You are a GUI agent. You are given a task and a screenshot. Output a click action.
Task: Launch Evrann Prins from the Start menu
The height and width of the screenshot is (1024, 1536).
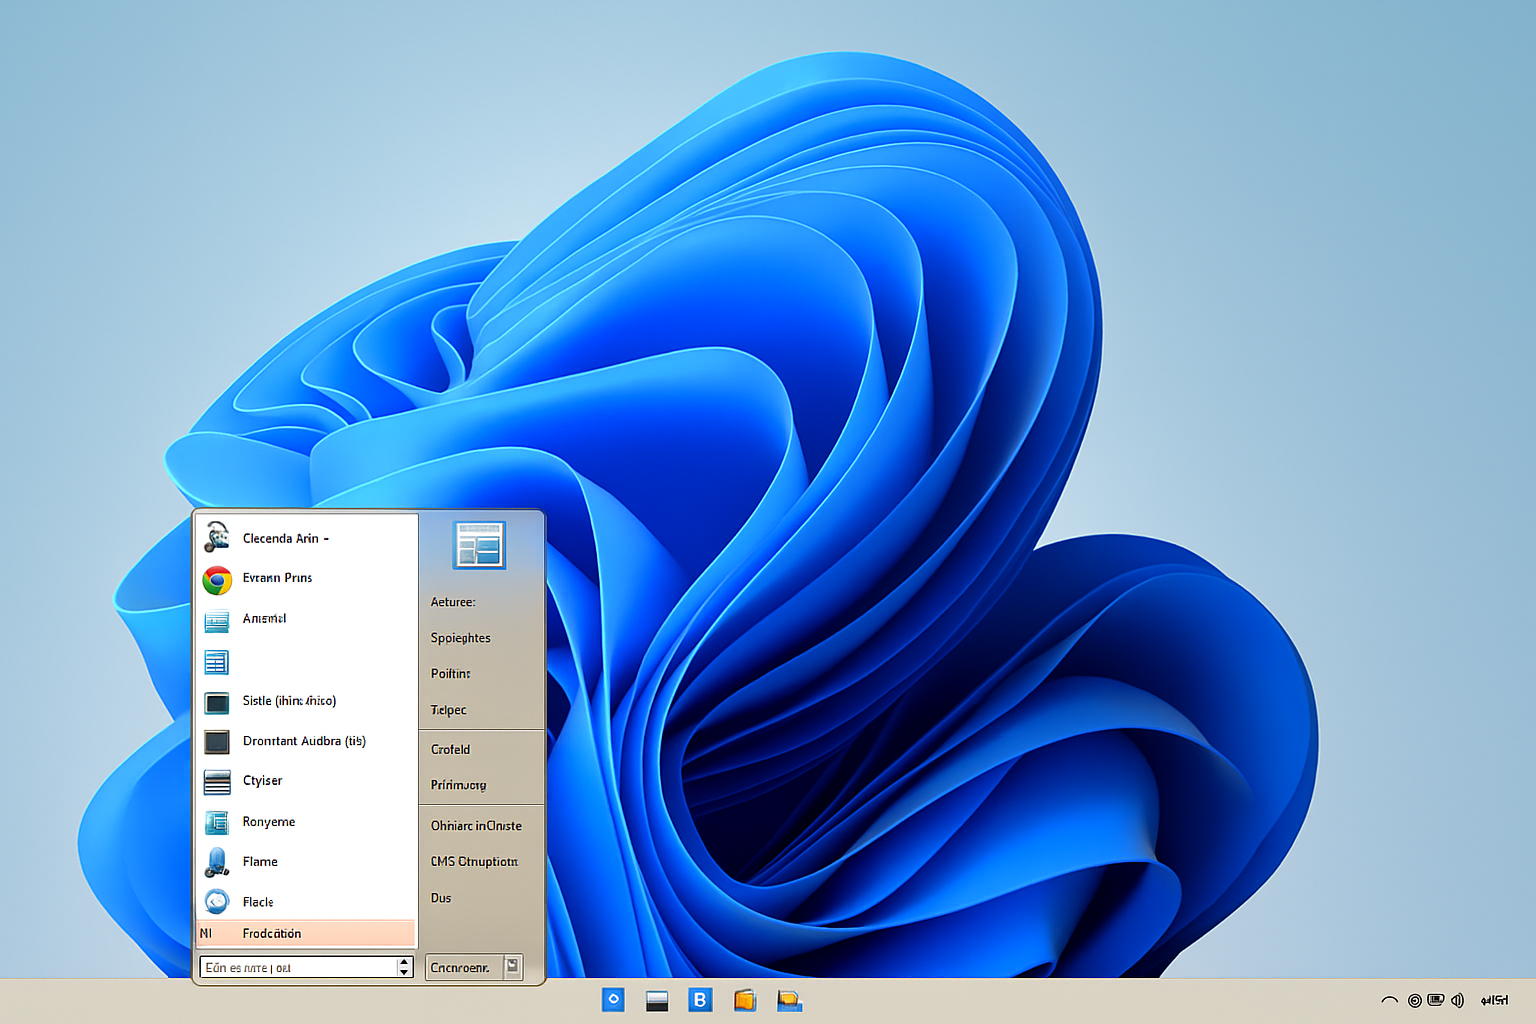[277, 578]
